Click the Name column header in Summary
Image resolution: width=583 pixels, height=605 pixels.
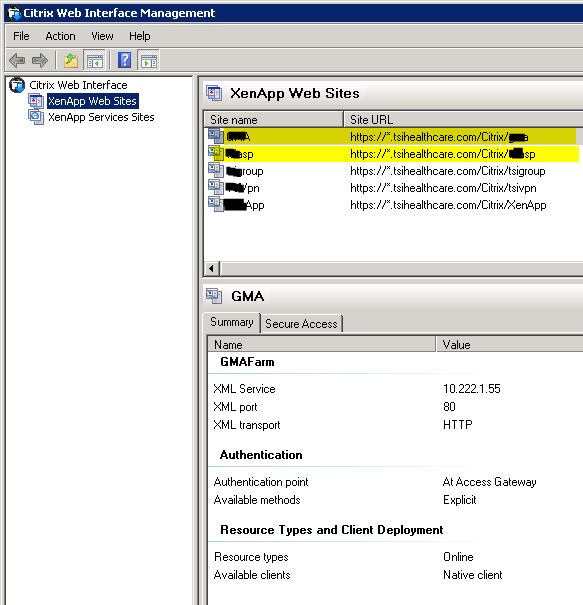point(322,345)
